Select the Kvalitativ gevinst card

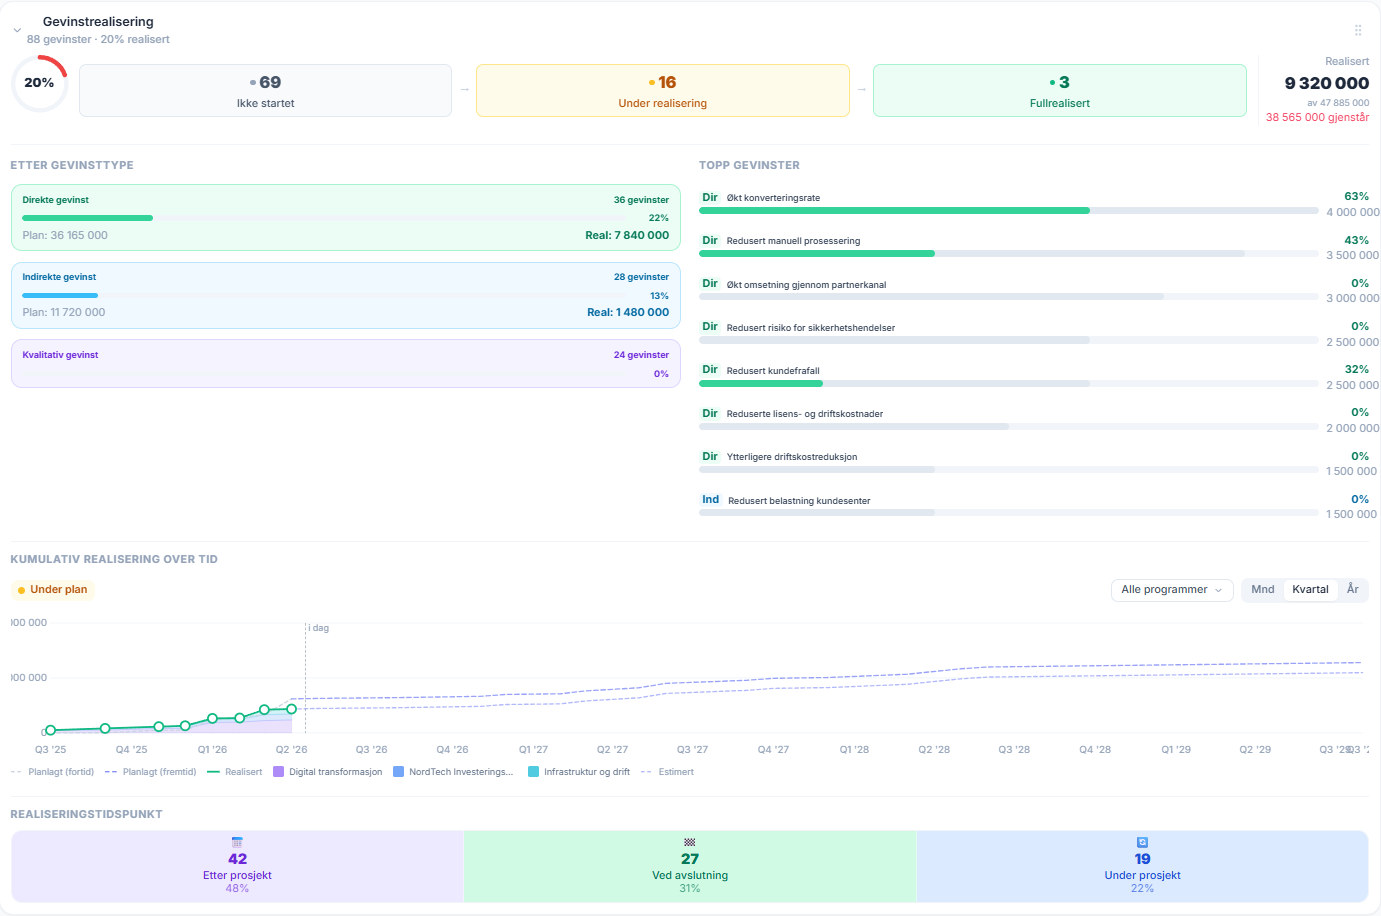point(346,364)
